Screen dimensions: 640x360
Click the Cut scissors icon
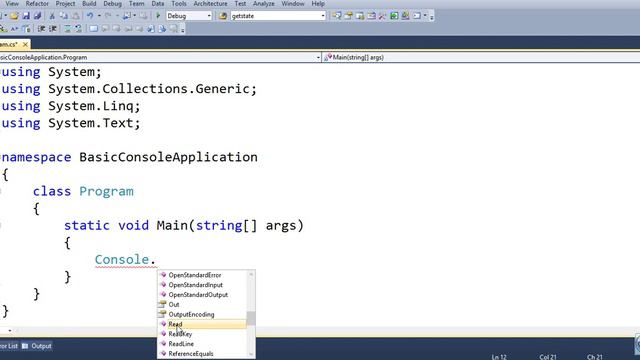[x=52, y=16]
